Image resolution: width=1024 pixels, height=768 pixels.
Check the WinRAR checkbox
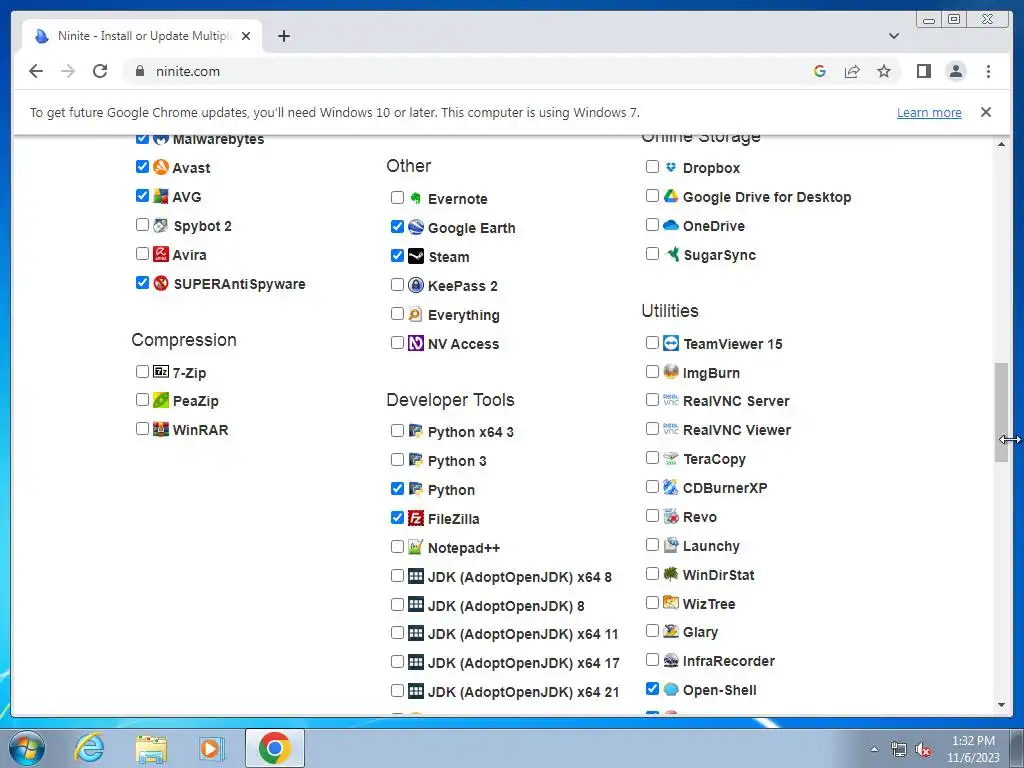coord(142,428)
